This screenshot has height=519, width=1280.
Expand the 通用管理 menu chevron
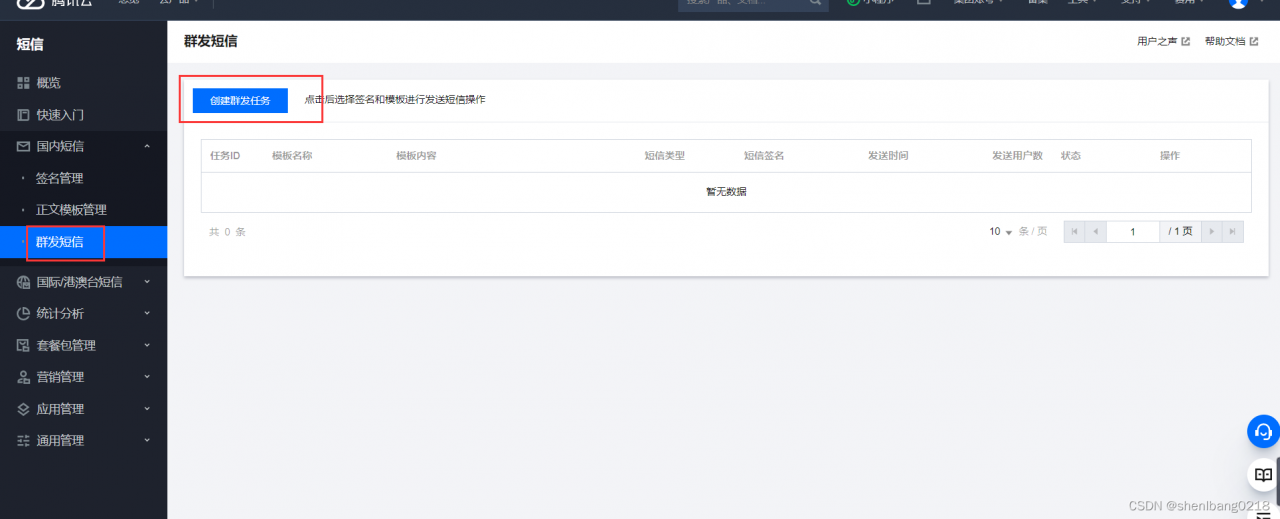(147, 440)
